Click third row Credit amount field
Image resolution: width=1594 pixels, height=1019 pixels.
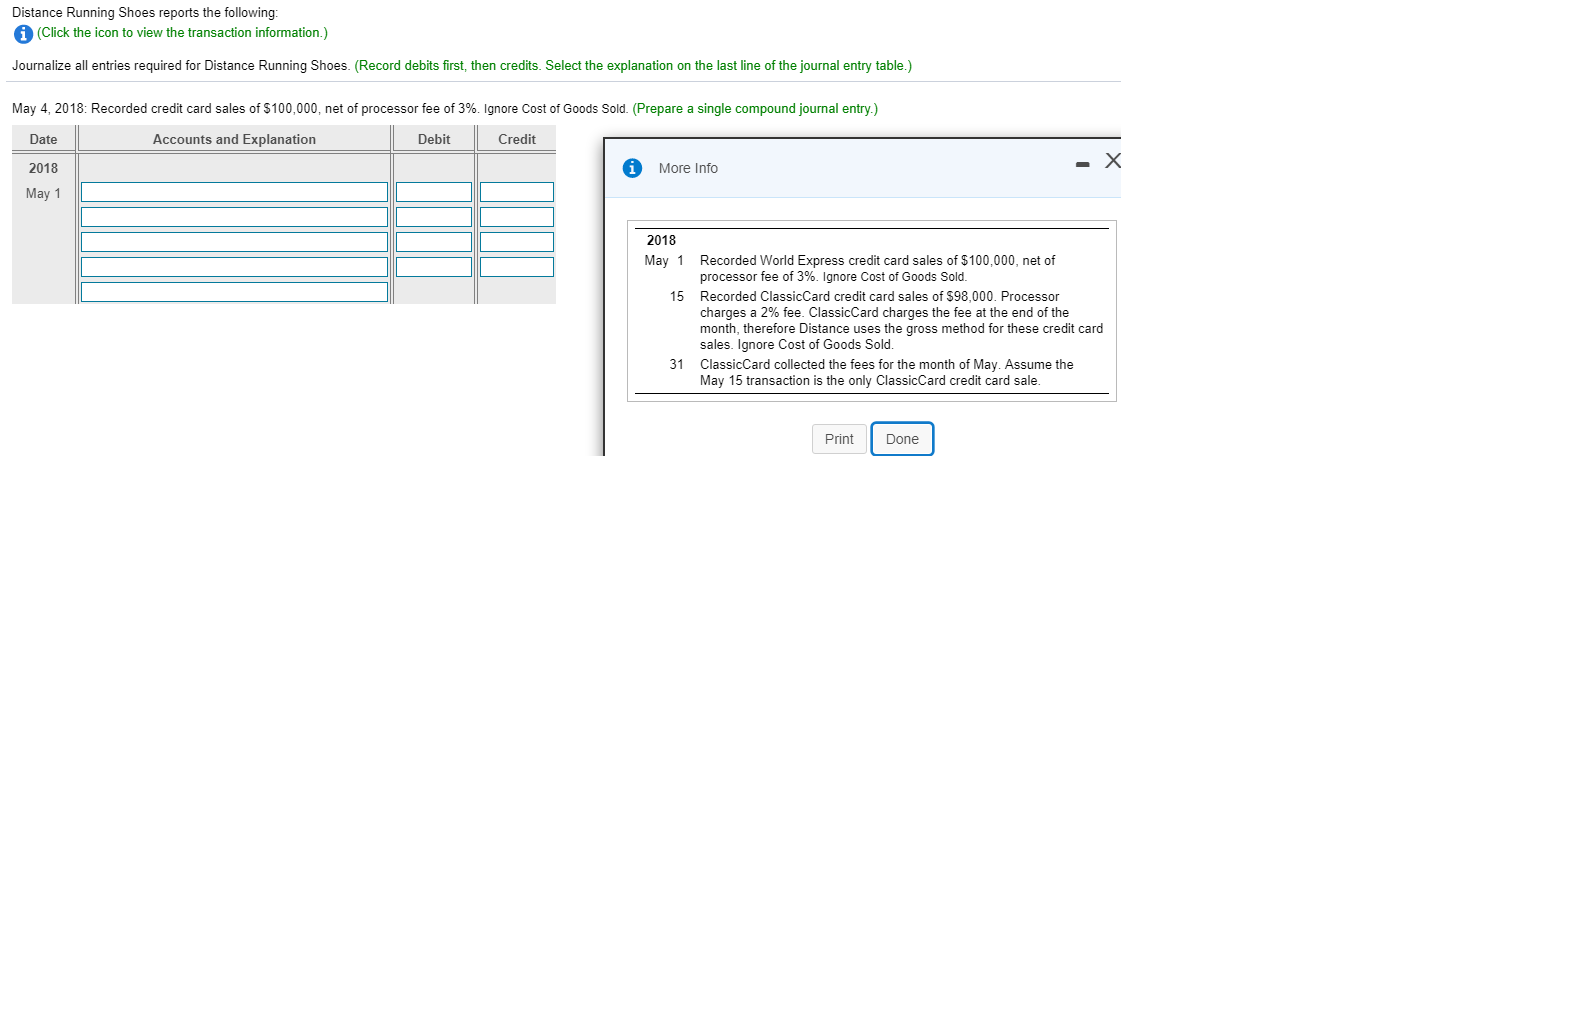pyautogui.click(x=517, y=242)
